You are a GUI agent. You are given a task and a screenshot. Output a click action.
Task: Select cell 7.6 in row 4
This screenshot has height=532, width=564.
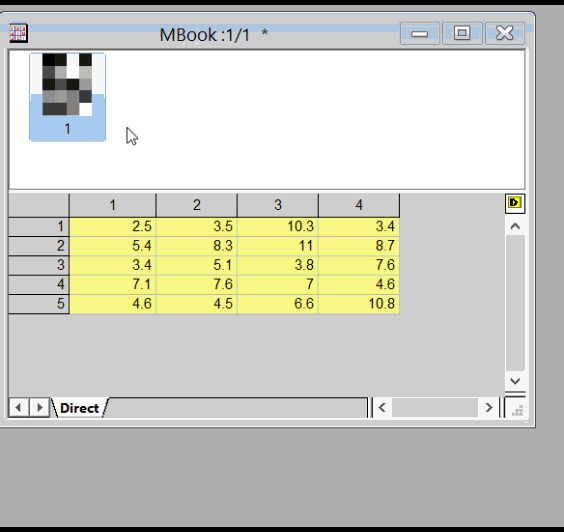coord(196,285)
